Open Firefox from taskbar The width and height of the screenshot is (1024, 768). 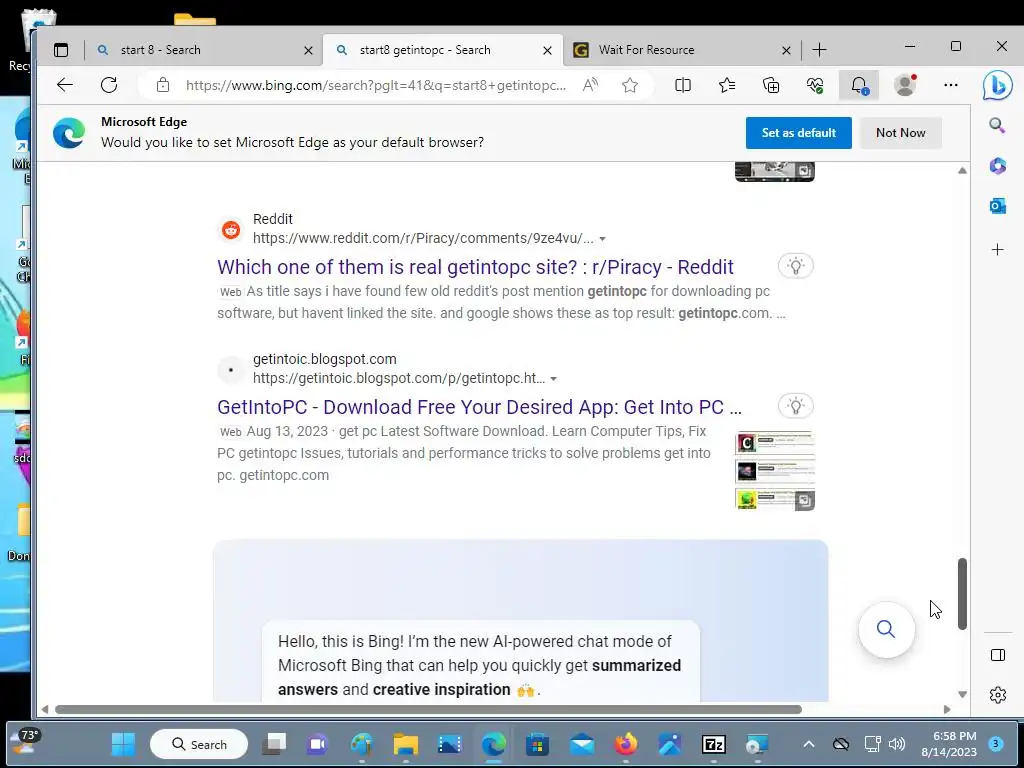click(x=626, y=744)
